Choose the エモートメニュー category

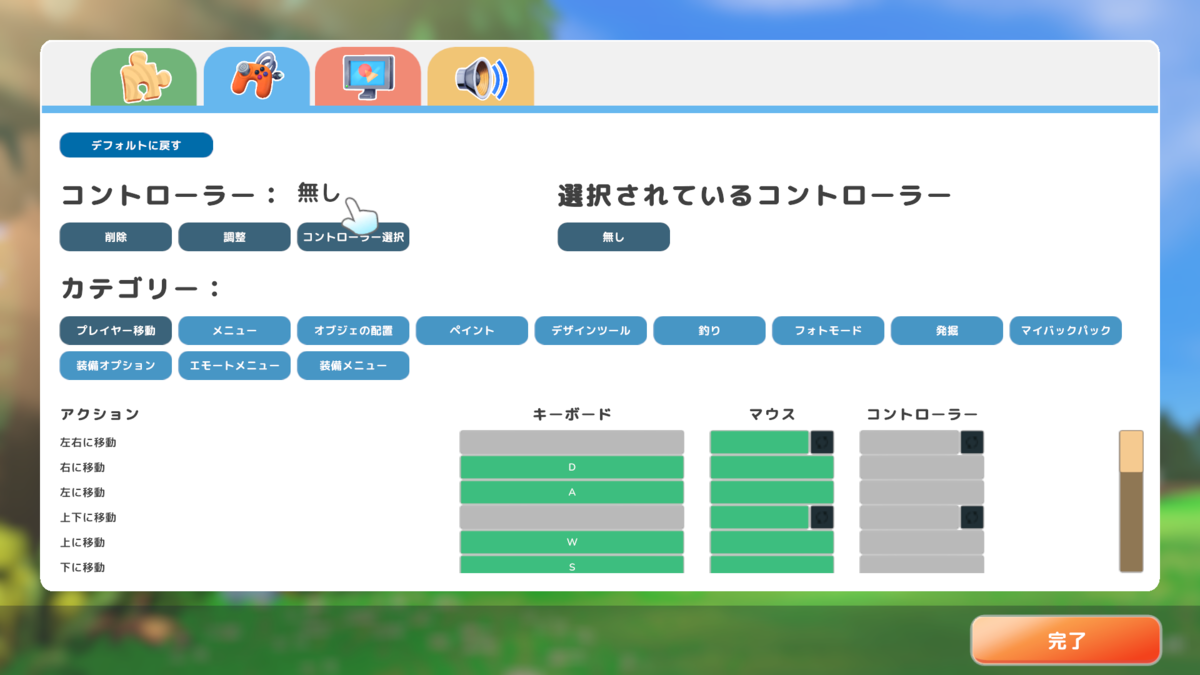(x=234, y=366)
